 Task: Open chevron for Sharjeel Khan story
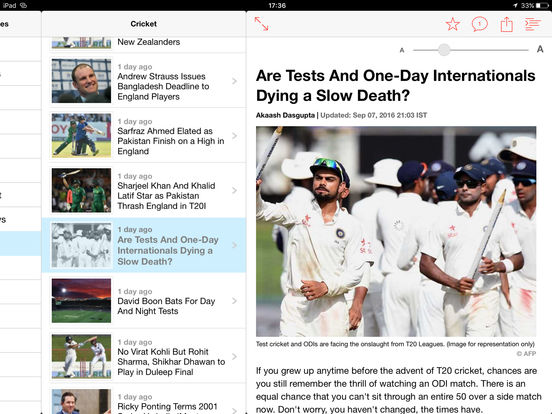pos(235,190)
